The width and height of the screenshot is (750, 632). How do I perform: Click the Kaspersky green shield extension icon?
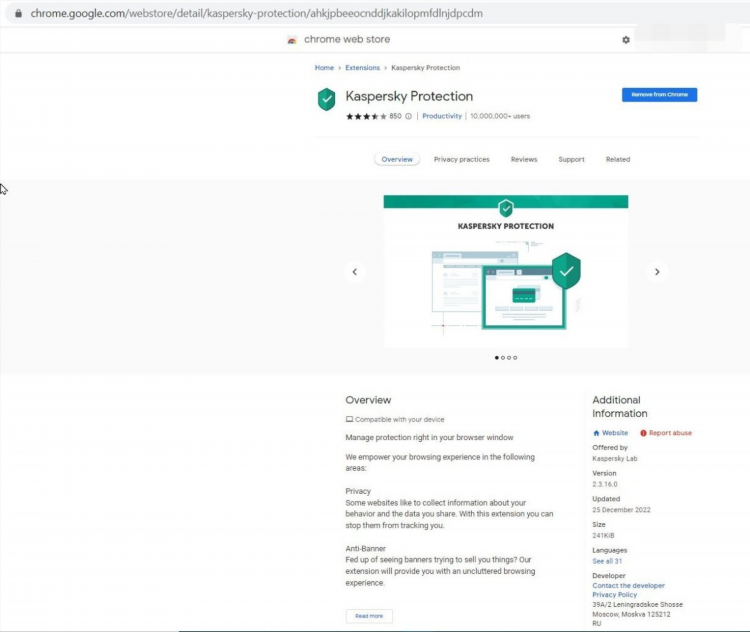tap(326, 100)
